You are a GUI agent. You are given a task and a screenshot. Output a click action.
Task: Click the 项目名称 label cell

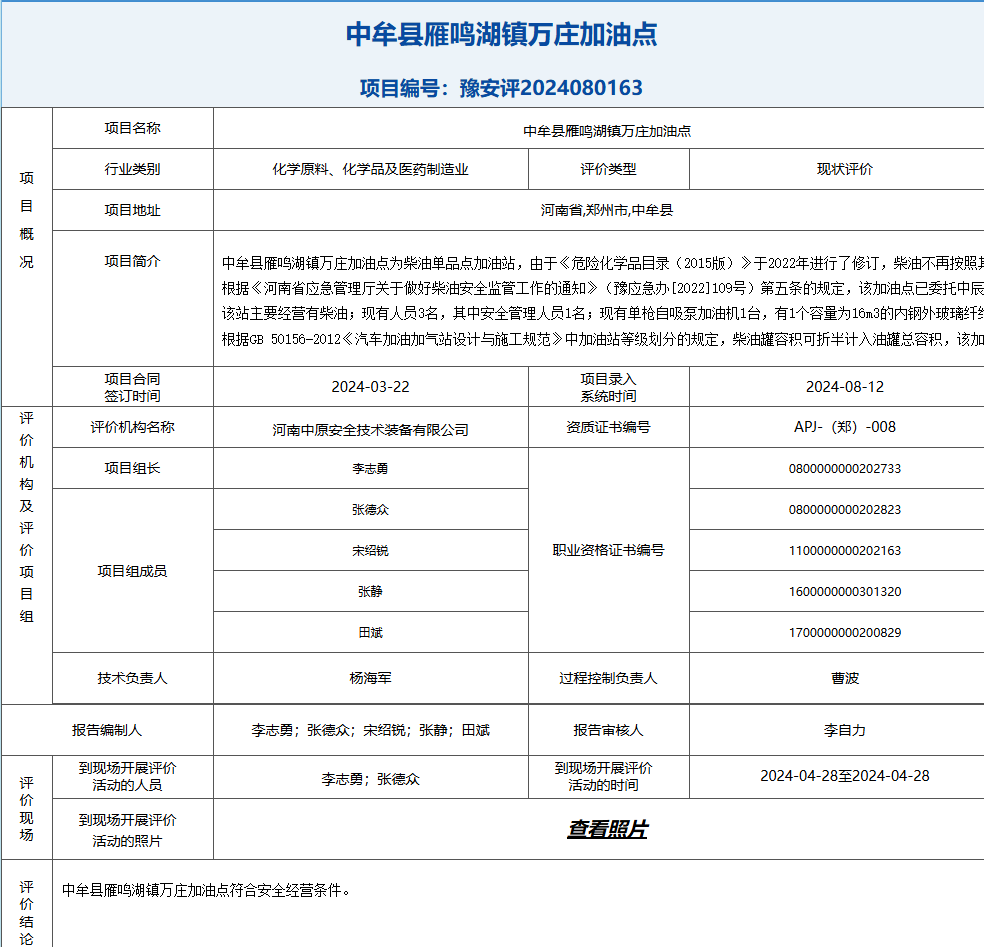click(132, 128)
